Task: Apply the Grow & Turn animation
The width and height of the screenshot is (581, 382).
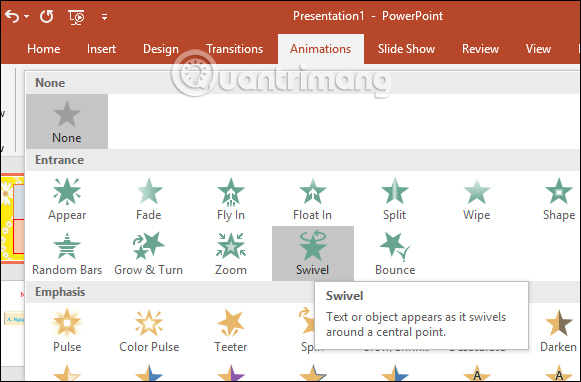Action: (x=149, y=254)
